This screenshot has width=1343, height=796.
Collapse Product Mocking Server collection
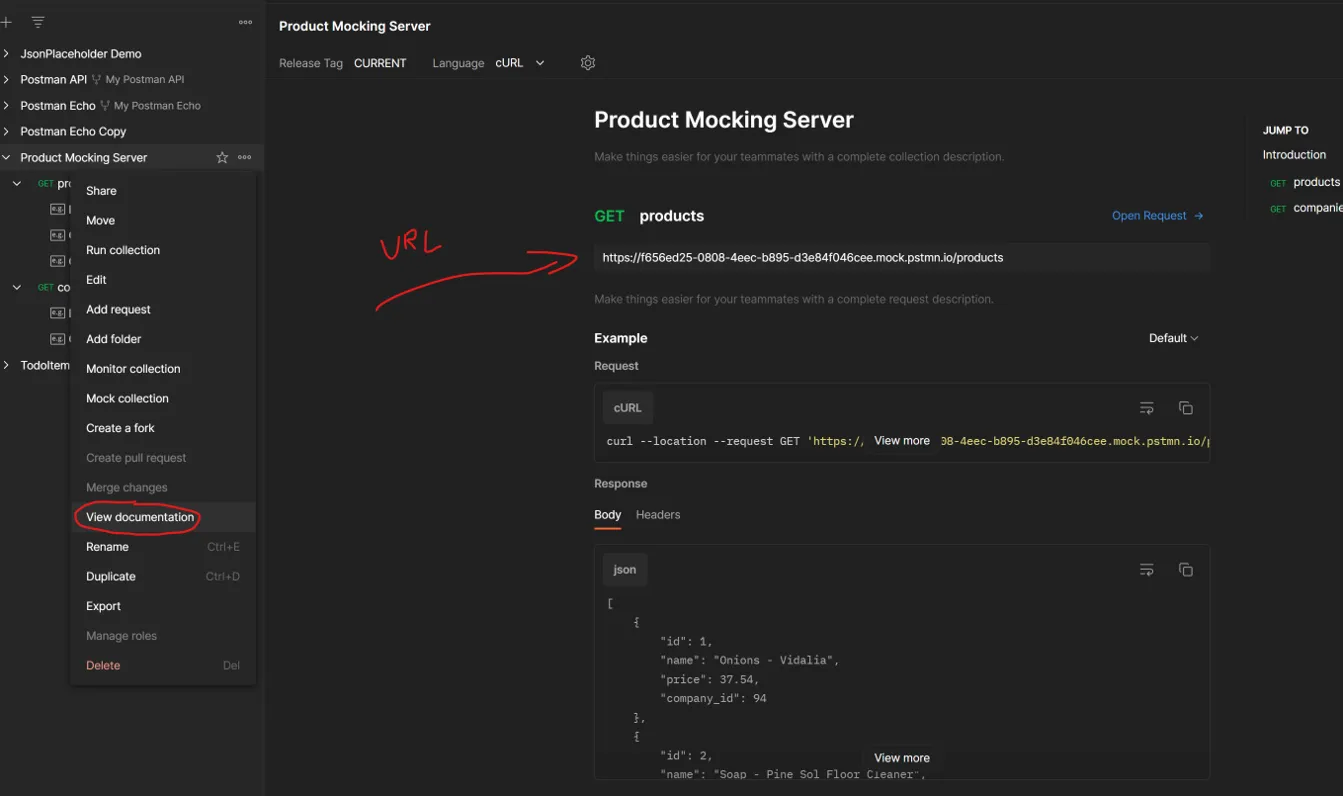coord(6,157)
